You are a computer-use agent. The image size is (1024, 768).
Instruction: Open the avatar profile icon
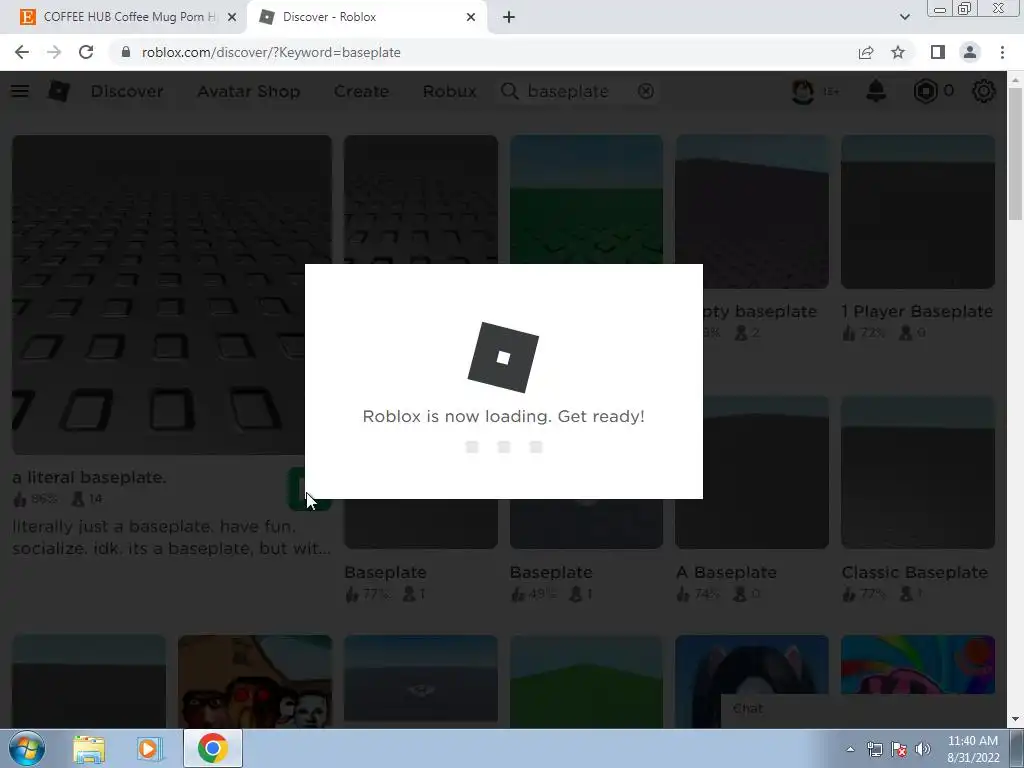coord(803,91)
